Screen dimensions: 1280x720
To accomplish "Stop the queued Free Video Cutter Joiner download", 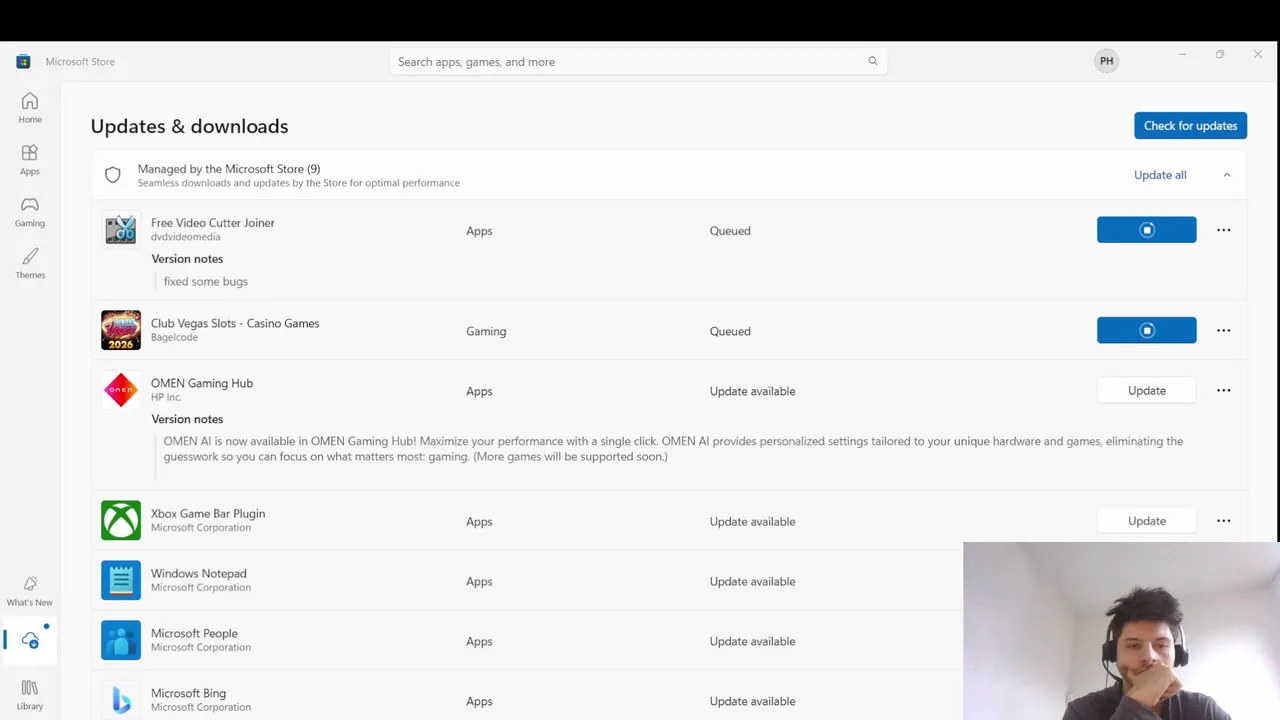I will 1146,230.
